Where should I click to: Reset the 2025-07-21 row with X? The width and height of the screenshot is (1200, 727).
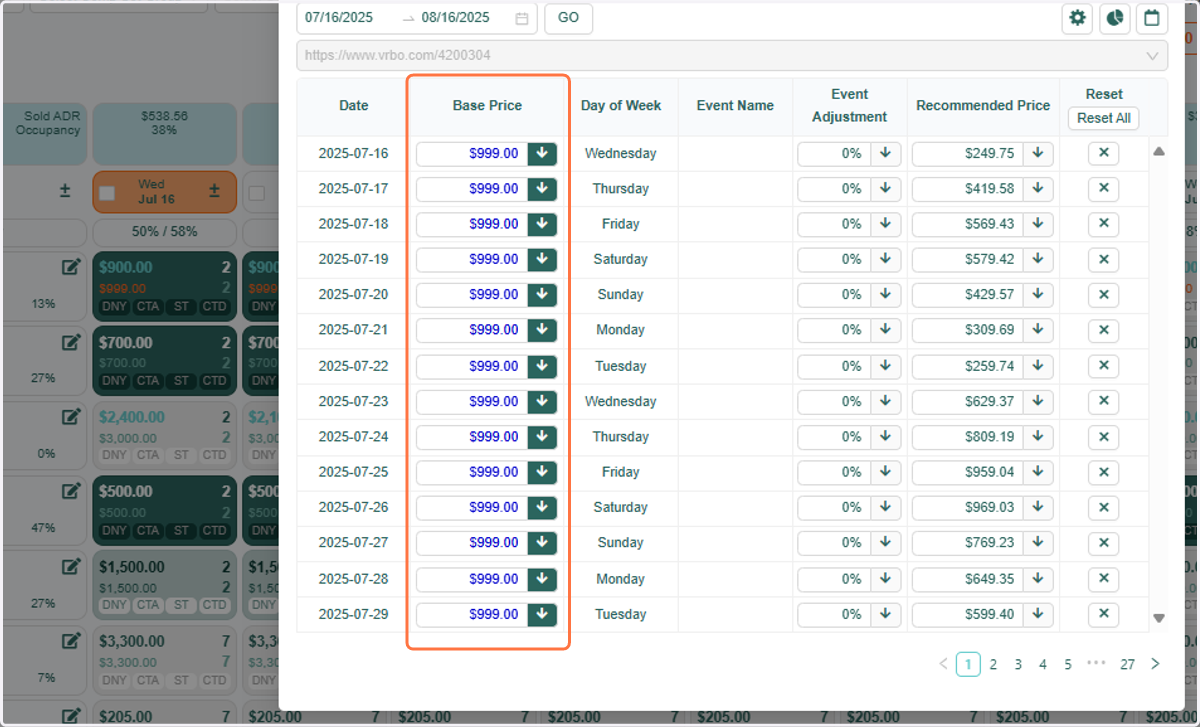pos(1104,330)
